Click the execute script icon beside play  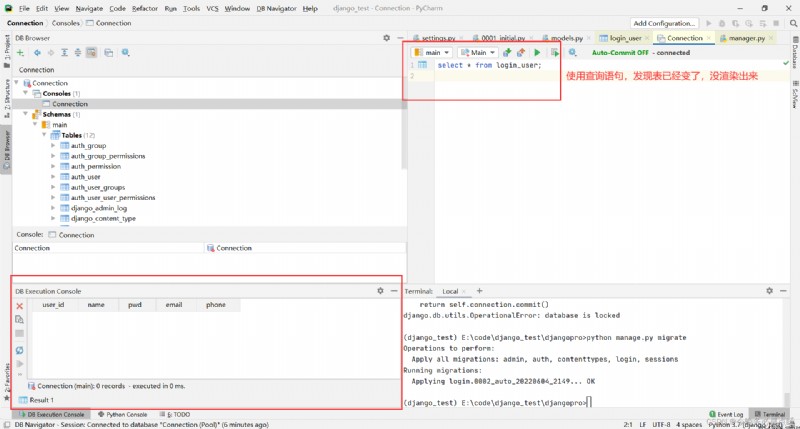(555, 53)
